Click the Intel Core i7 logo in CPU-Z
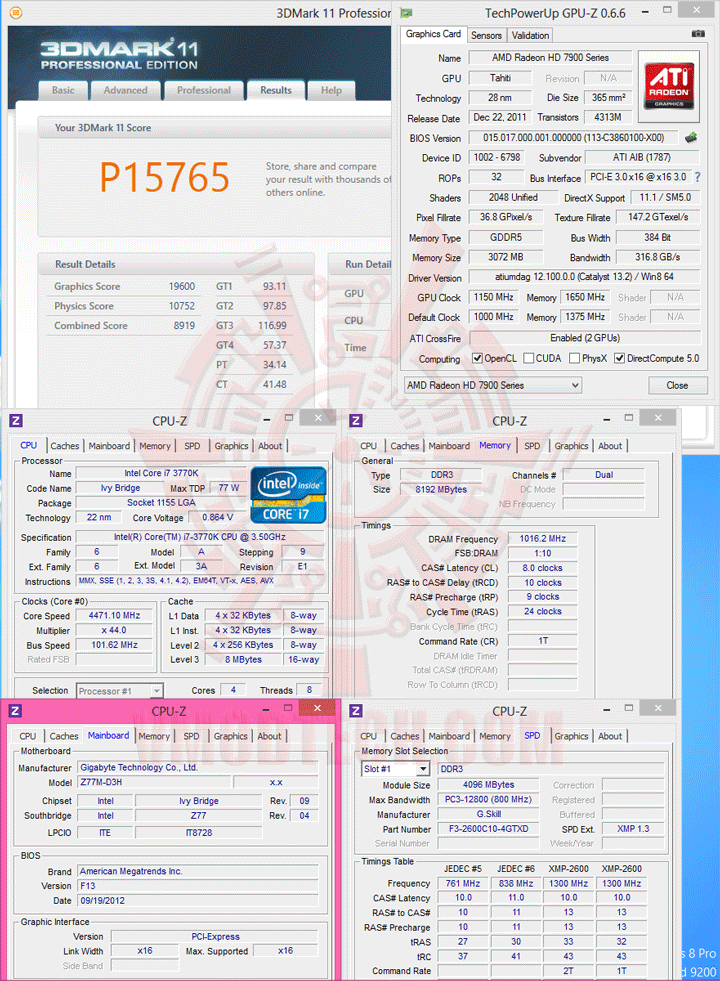720x981 pixels. (288, 495)
